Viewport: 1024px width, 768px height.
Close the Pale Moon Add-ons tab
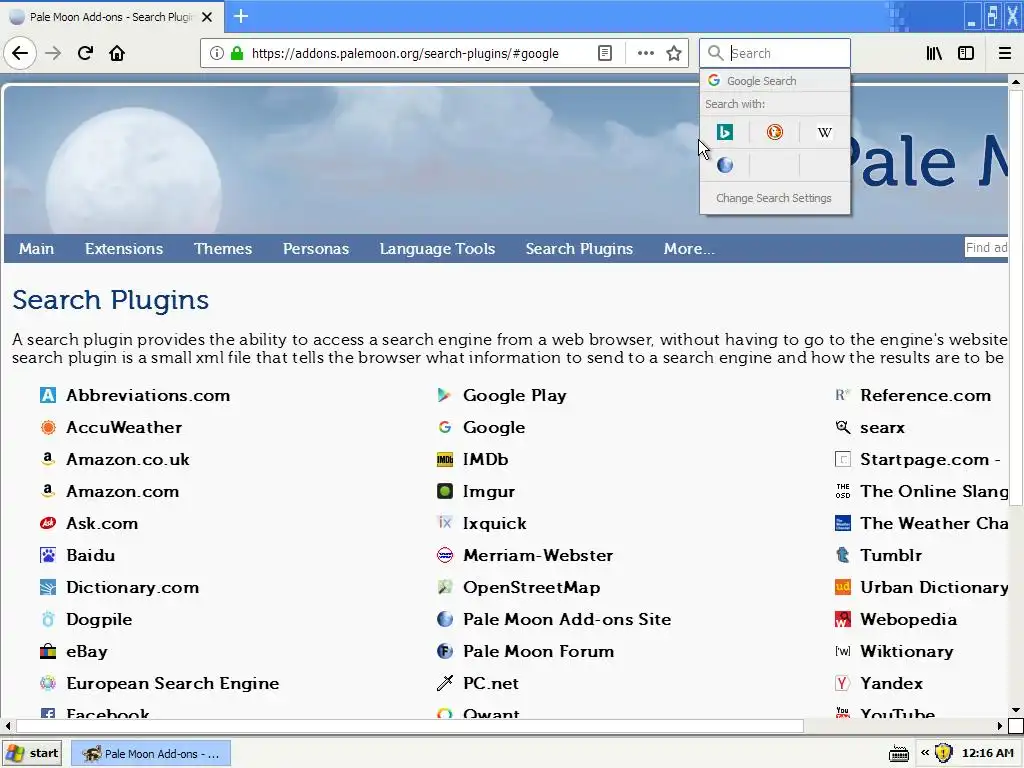[x=207, y=17]
